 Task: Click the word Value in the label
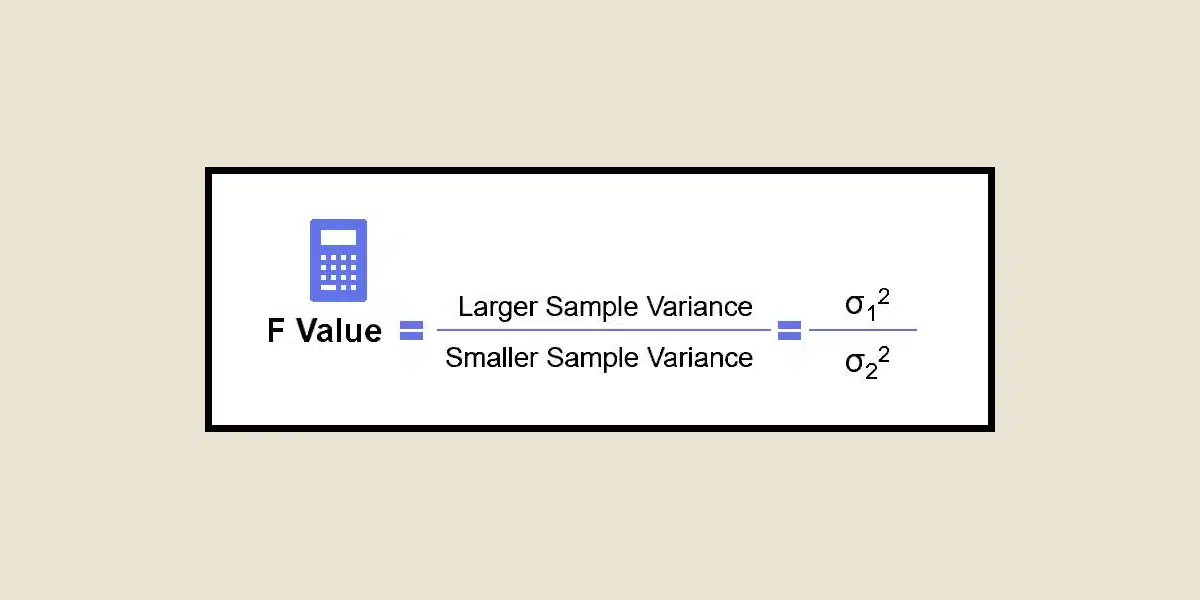click(x=339, y=331)
